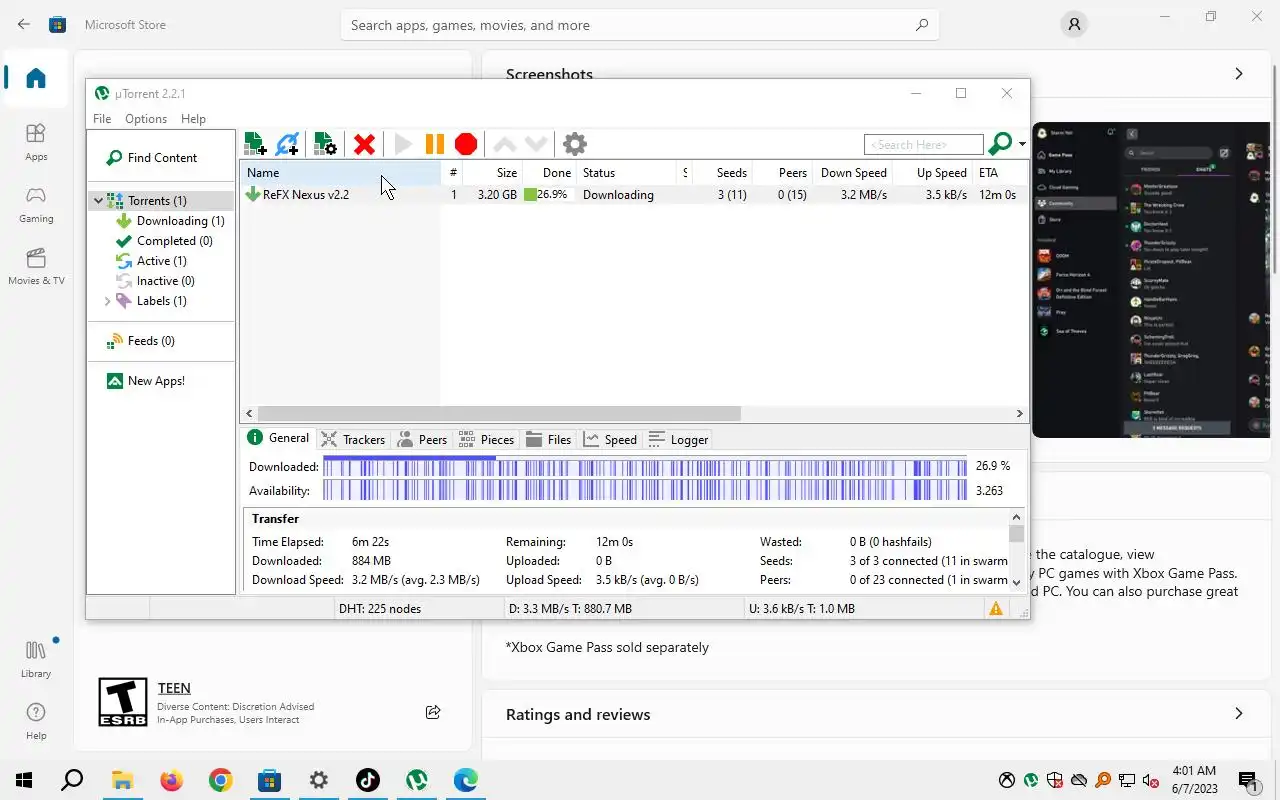Click the Create New Torrent icon
This screenshot has width=1280, height=800.
pos(325,144)
